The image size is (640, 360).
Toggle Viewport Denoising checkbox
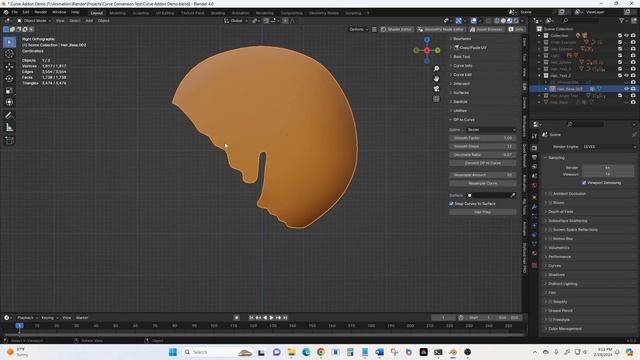click(584, 183)
